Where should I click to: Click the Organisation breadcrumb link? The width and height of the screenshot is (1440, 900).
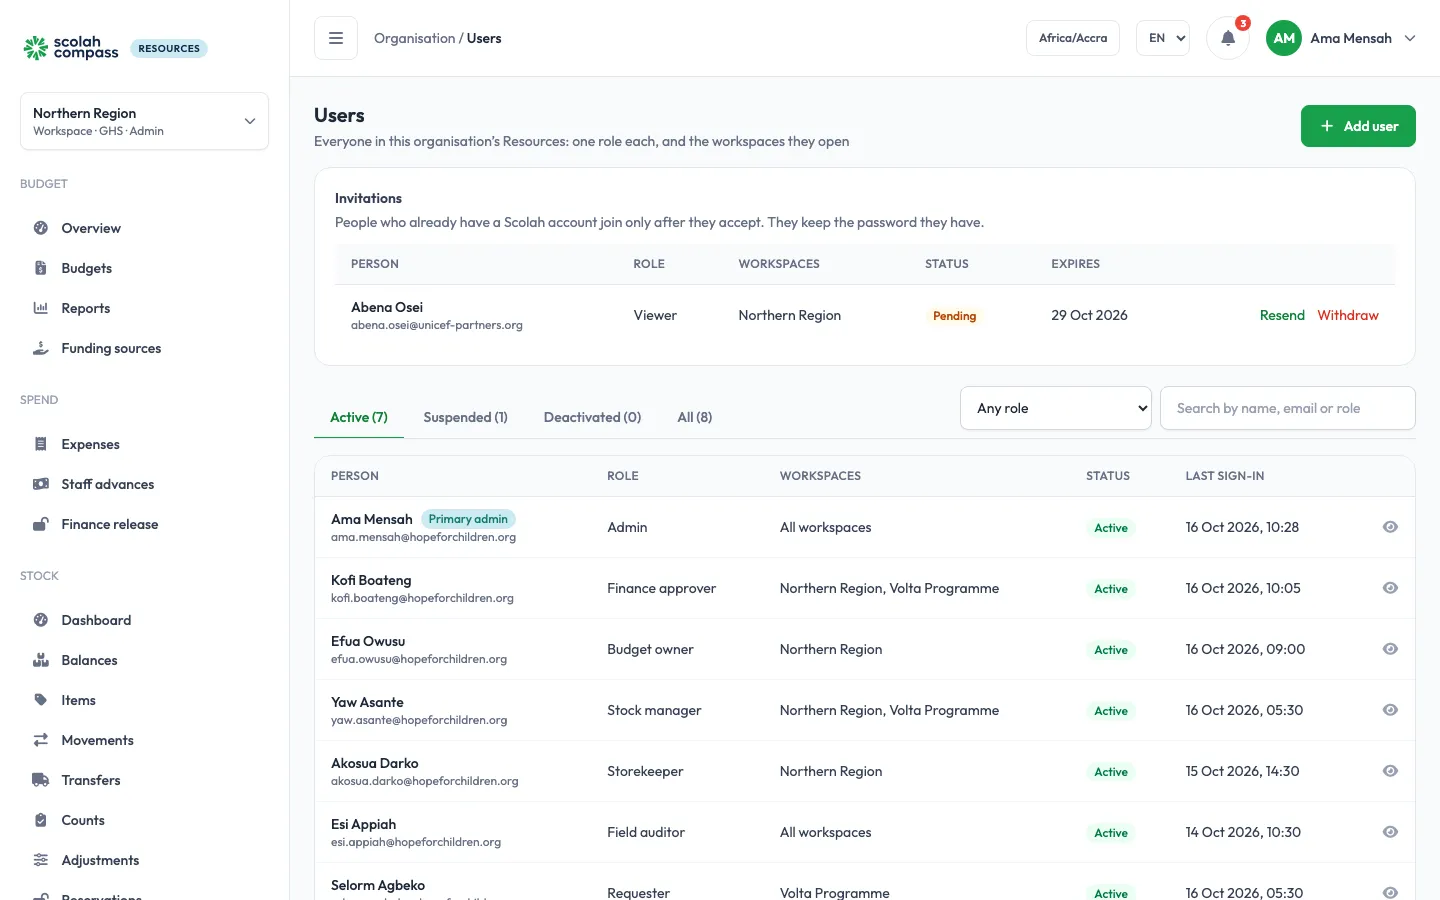click(x=415, y=38)
